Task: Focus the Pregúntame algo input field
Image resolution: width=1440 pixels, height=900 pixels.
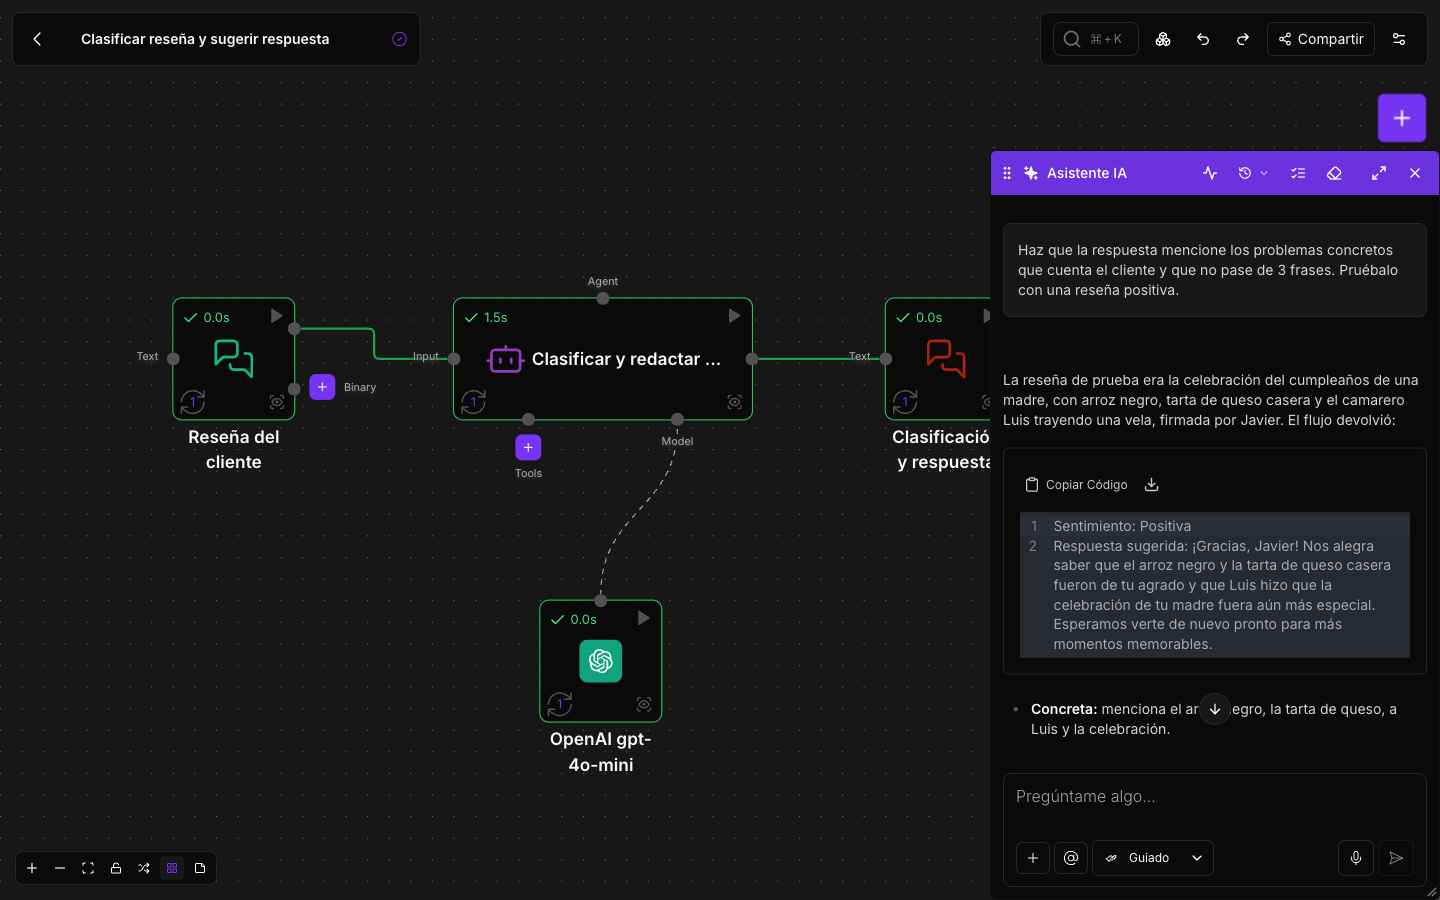Action: [1214, 797]
